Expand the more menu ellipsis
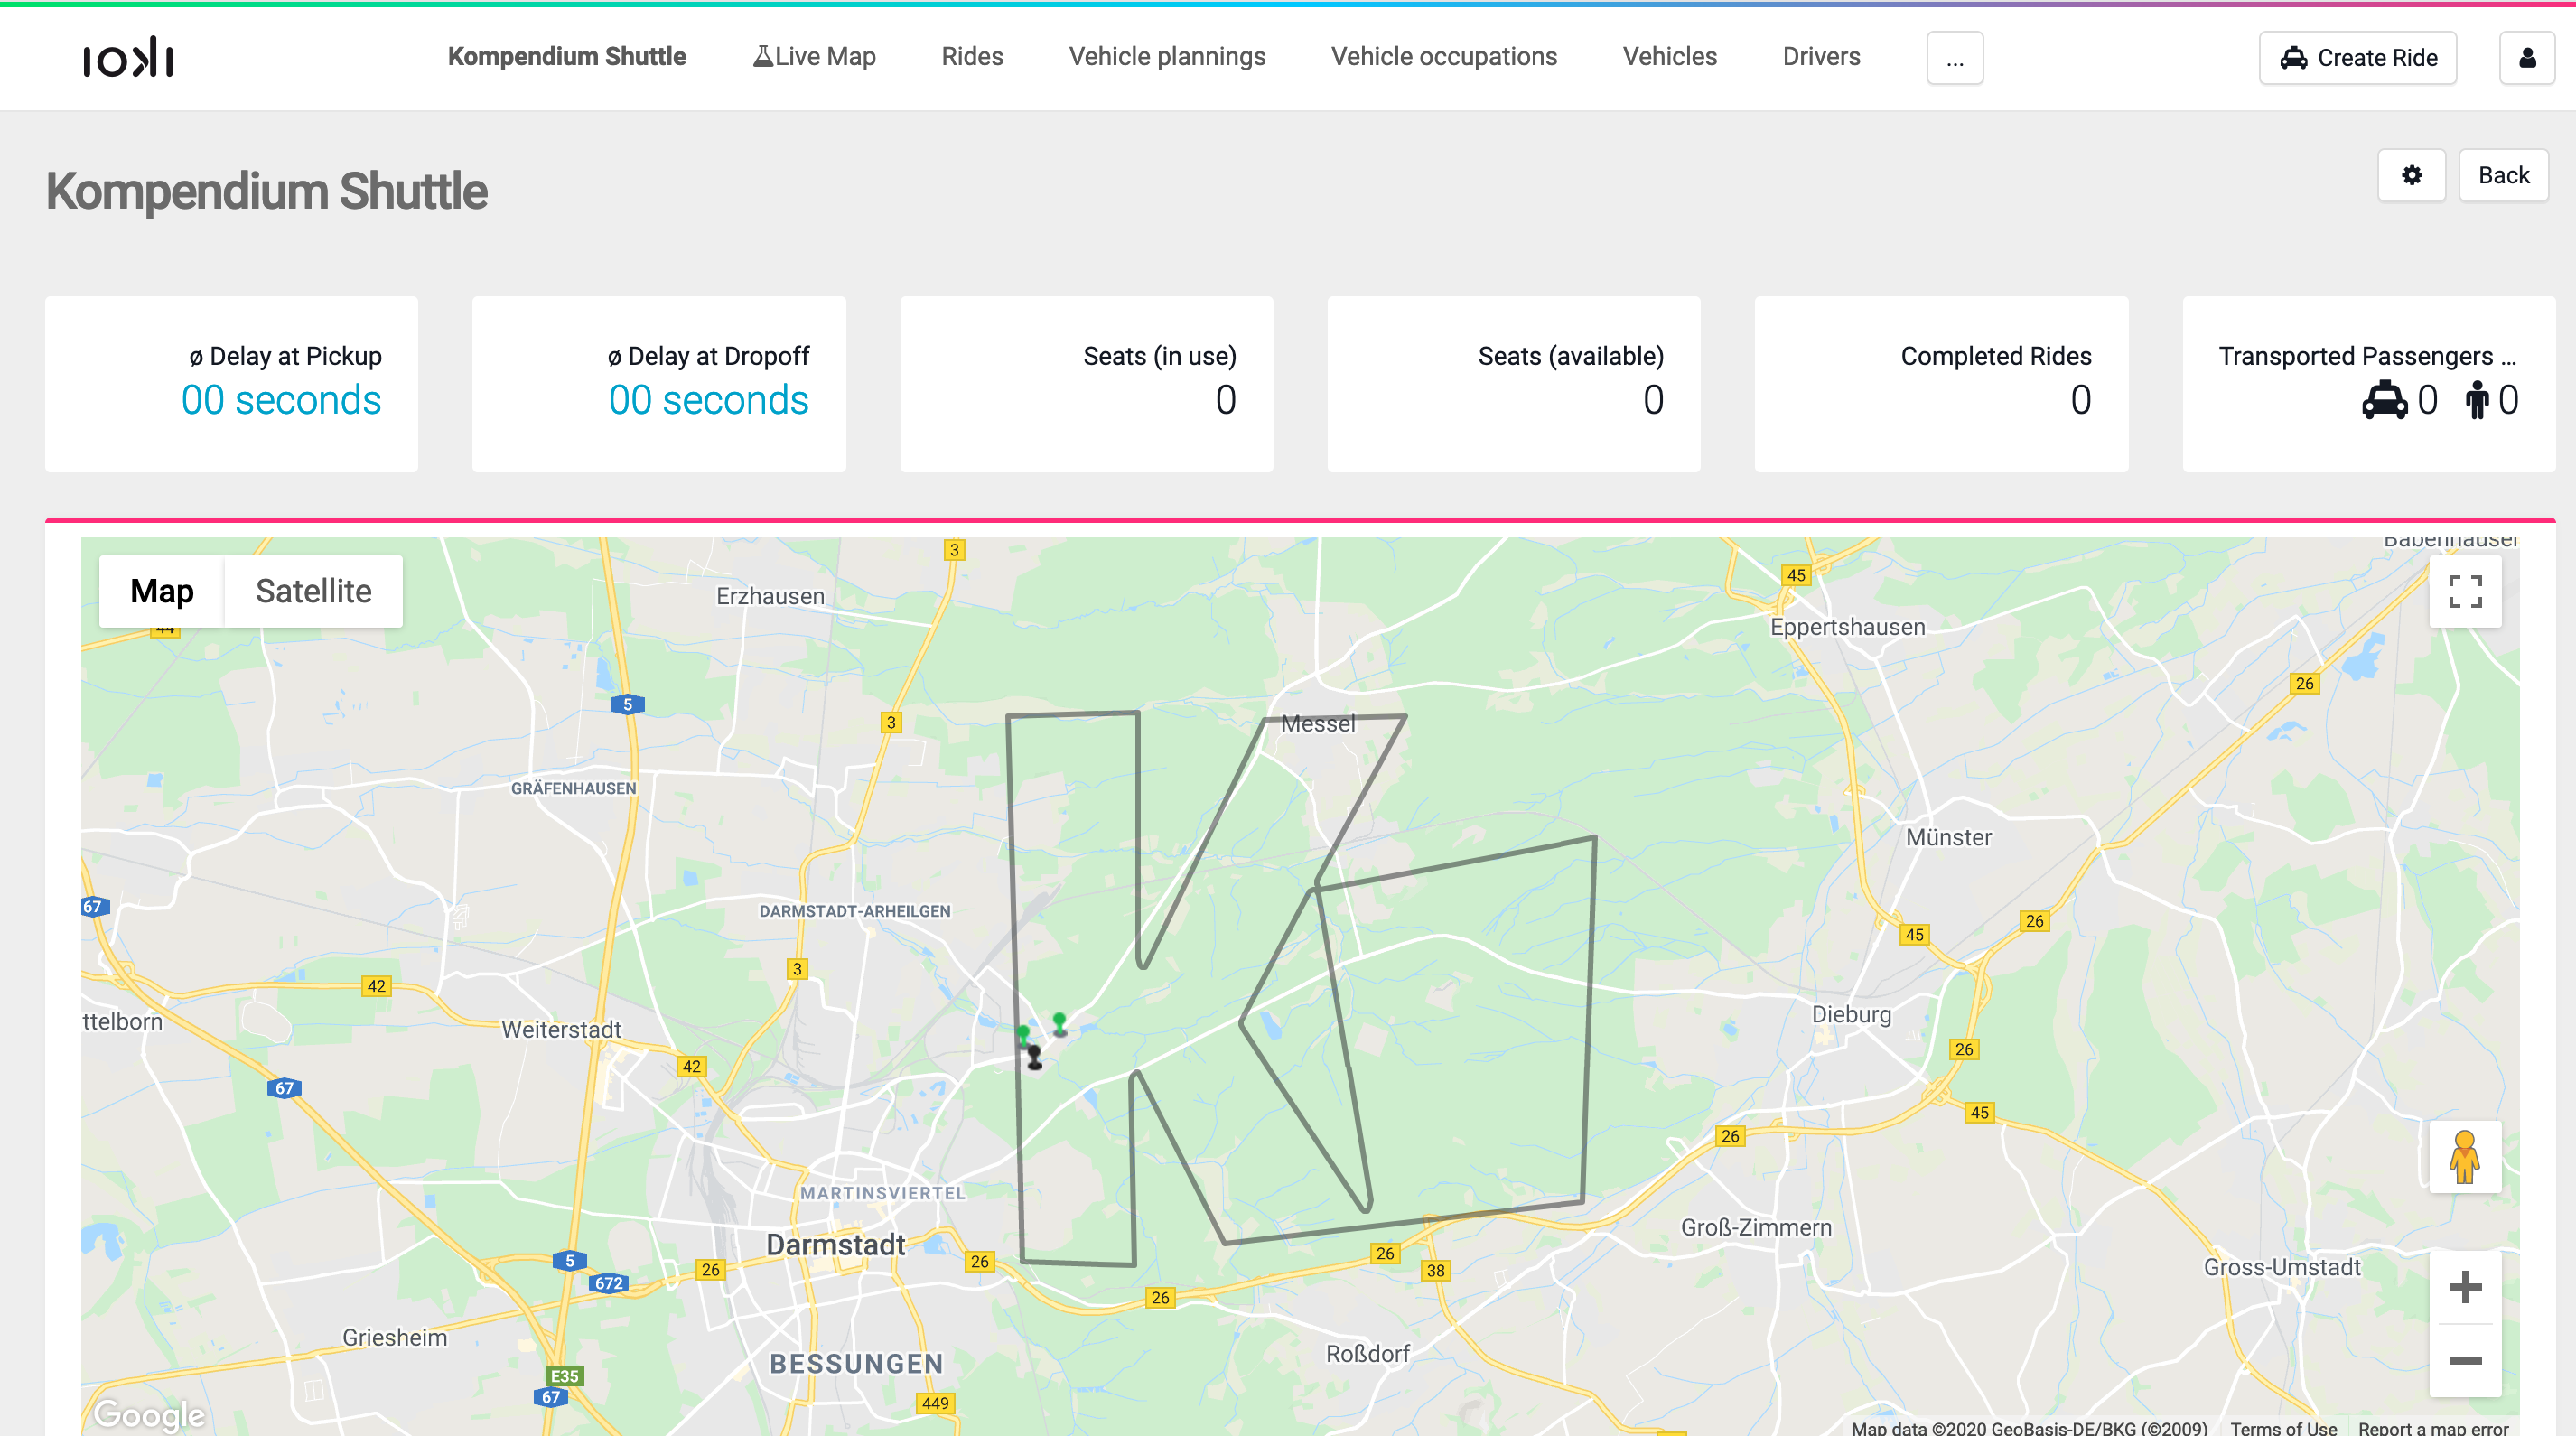 (1955, 58)
